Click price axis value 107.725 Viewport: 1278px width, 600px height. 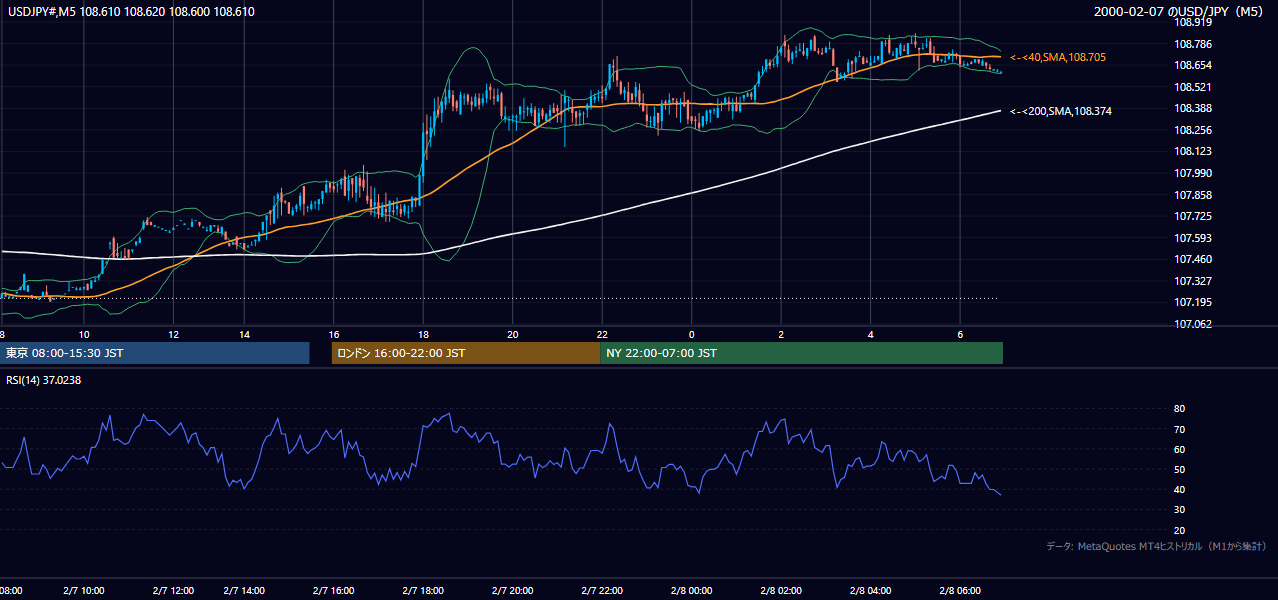1192,216
